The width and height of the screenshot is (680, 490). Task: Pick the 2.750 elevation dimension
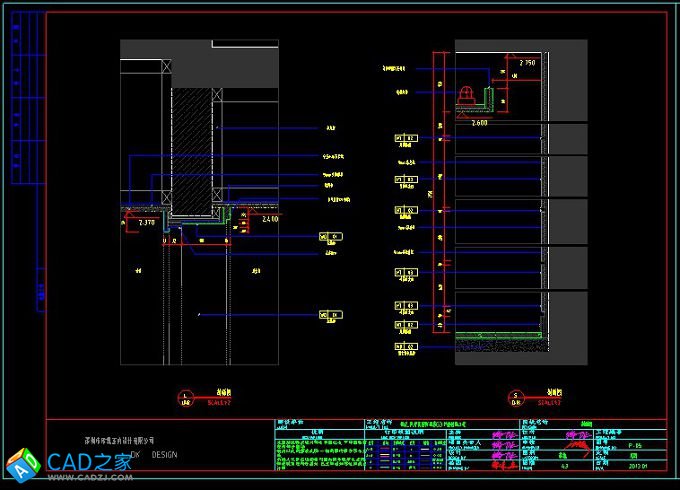(x=525, y=63)
